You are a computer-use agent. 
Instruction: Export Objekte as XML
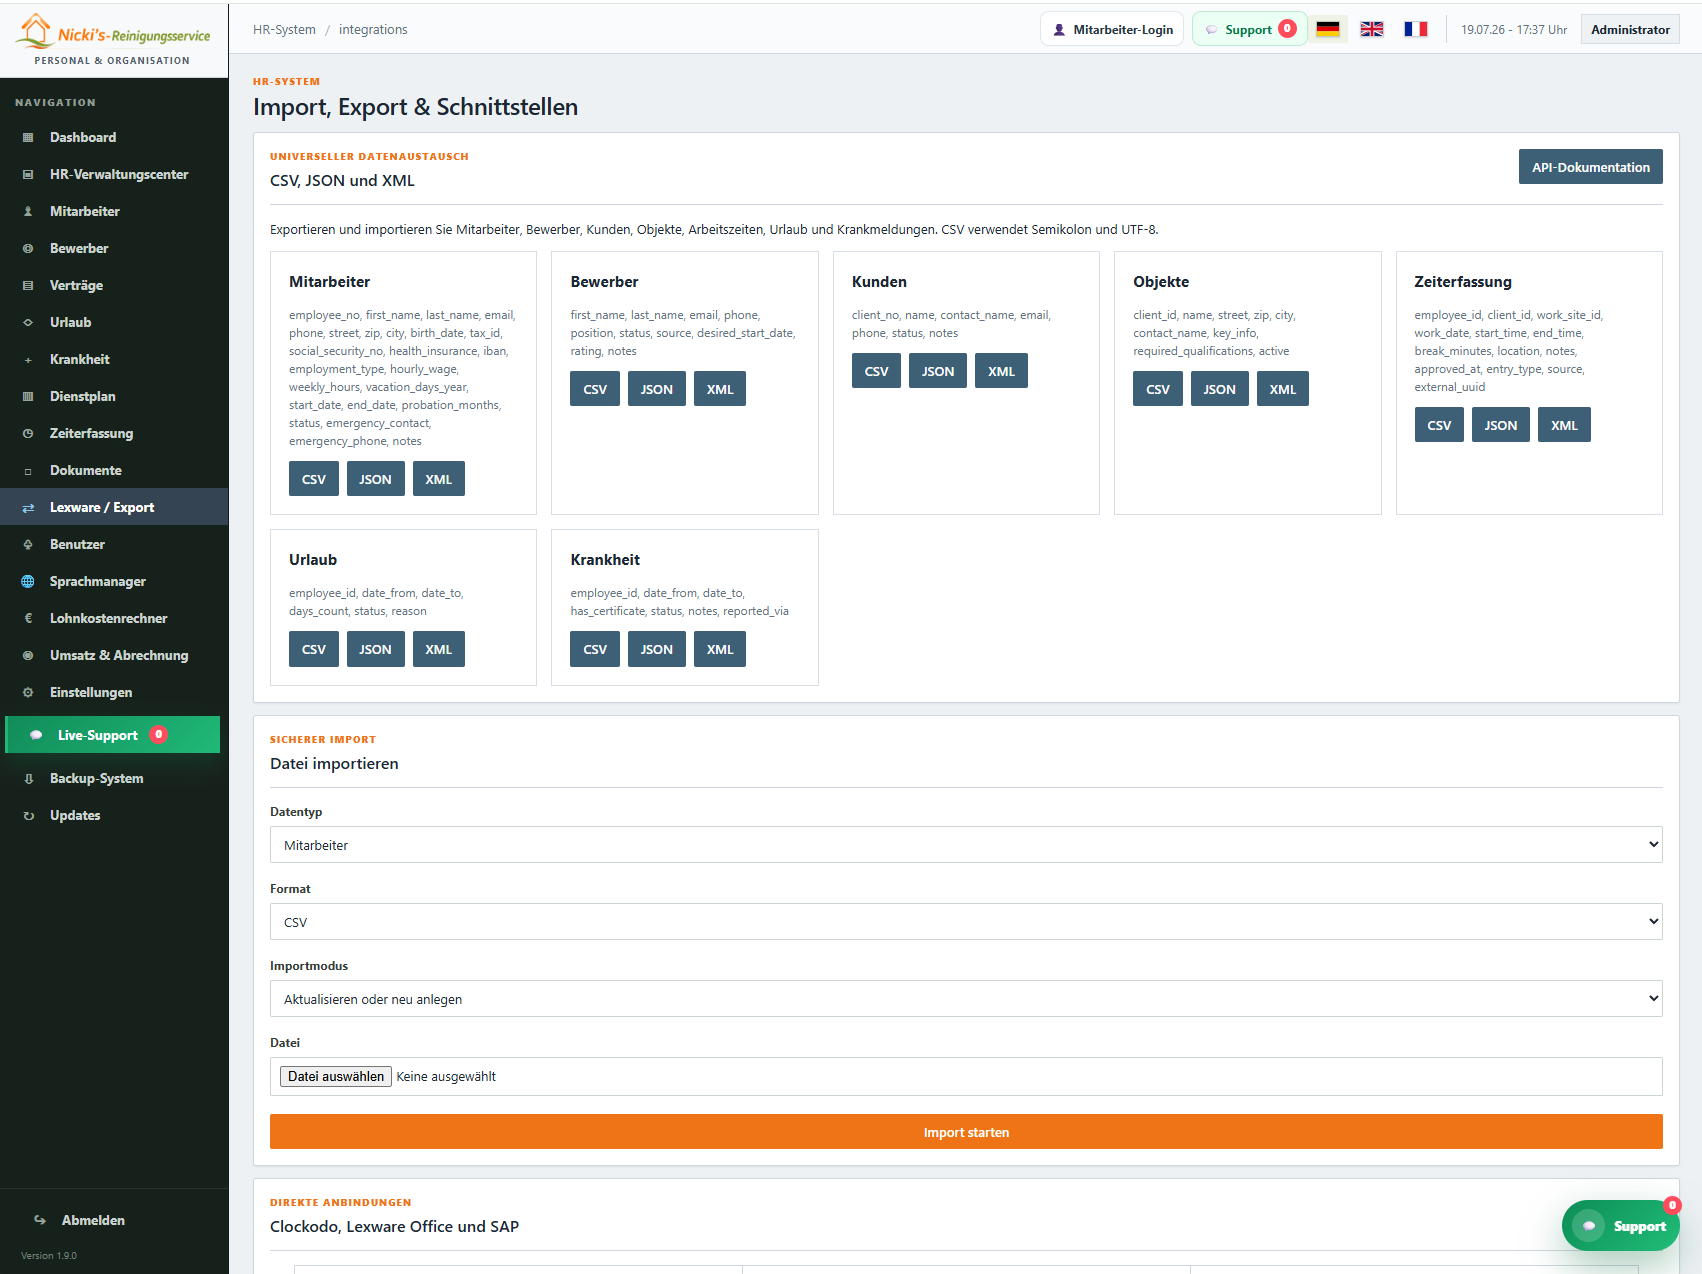click(1283, 389)
